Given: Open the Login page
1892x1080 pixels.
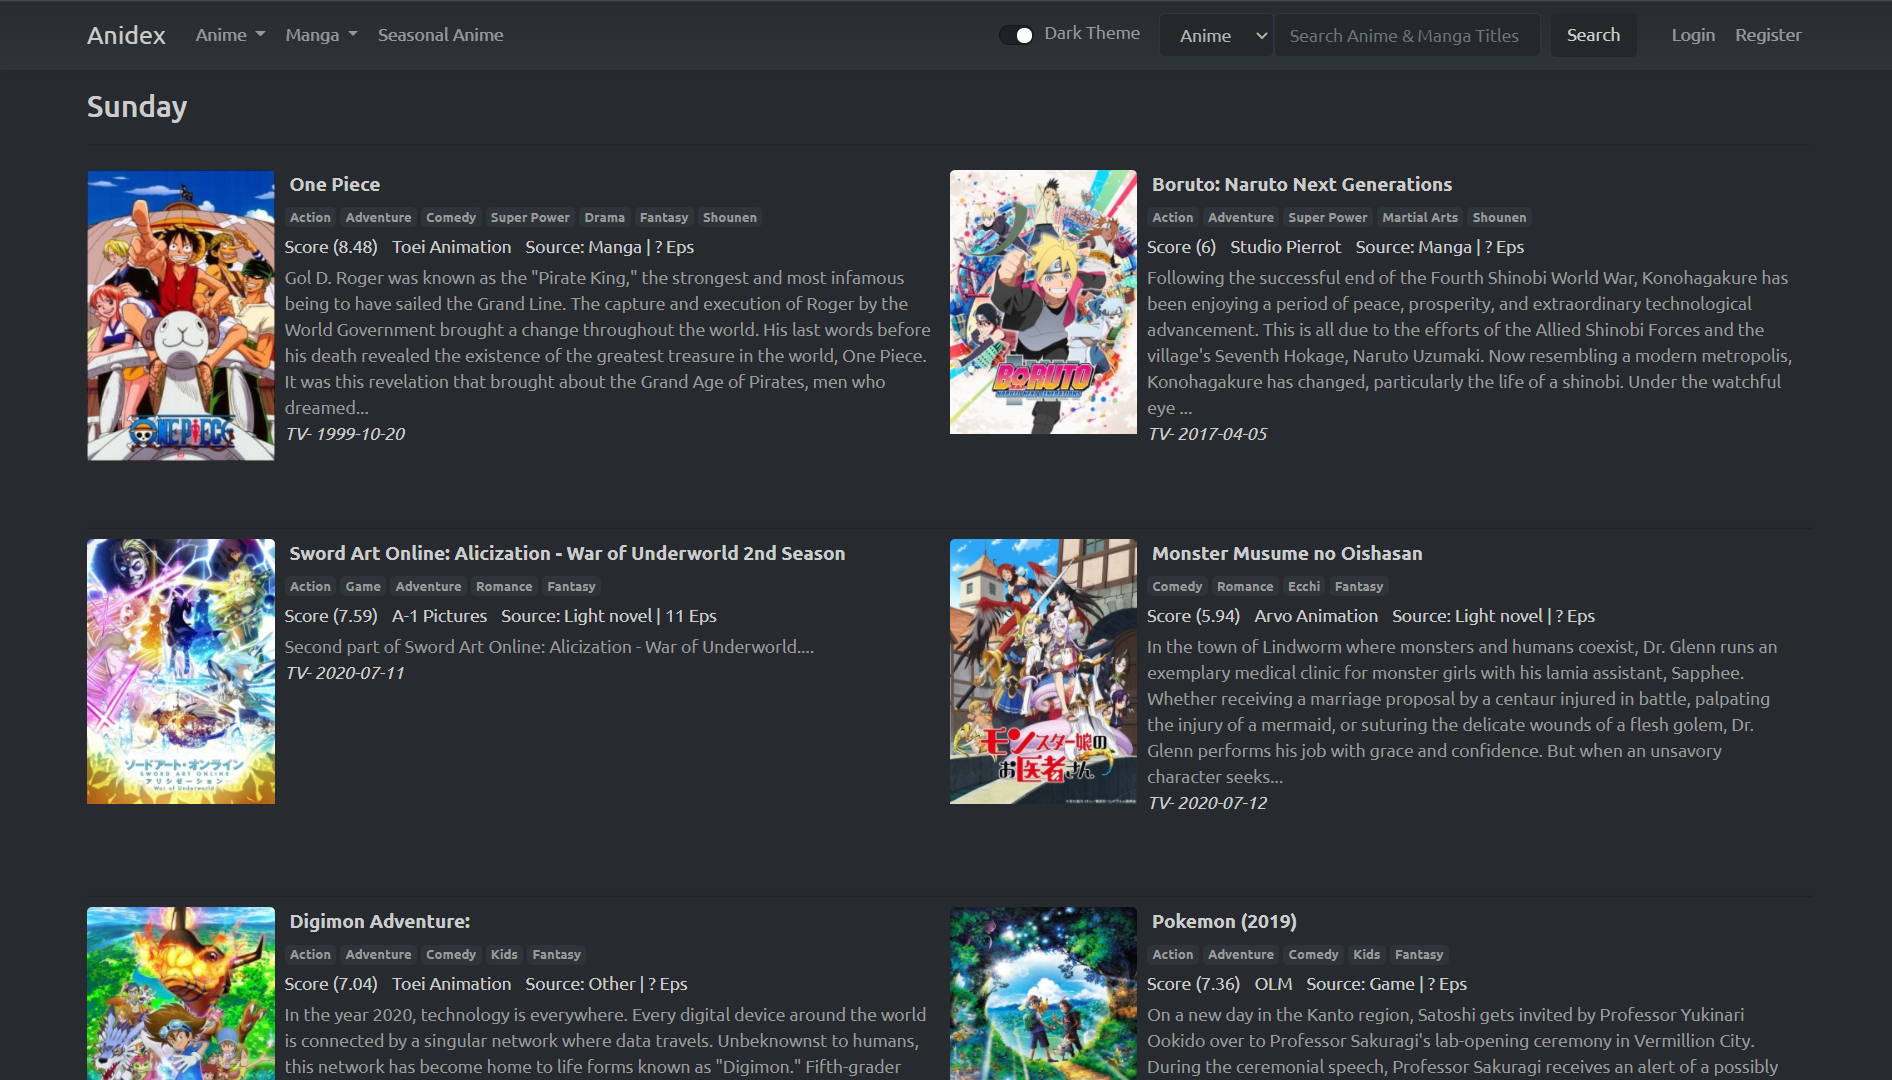Looking at the screenshot, I should (1693, 35).
